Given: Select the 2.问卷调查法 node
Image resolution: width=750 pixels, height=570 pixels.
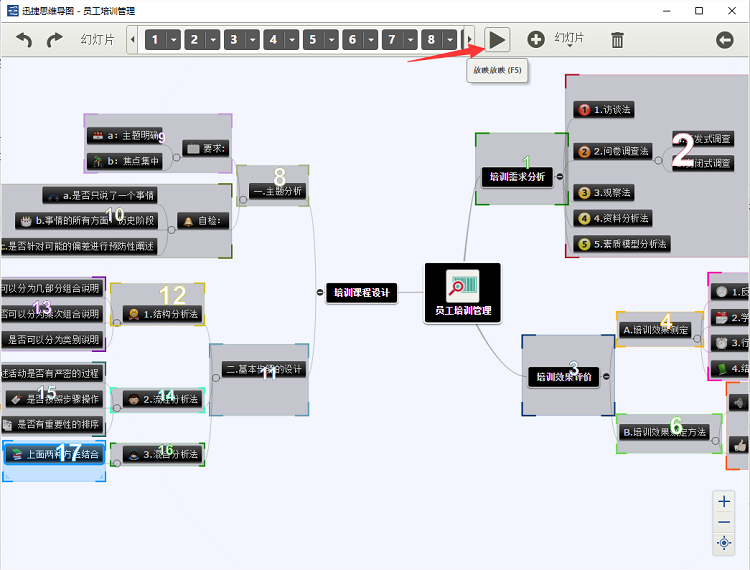Looking at the screenshot, I should tap(613, 151).
